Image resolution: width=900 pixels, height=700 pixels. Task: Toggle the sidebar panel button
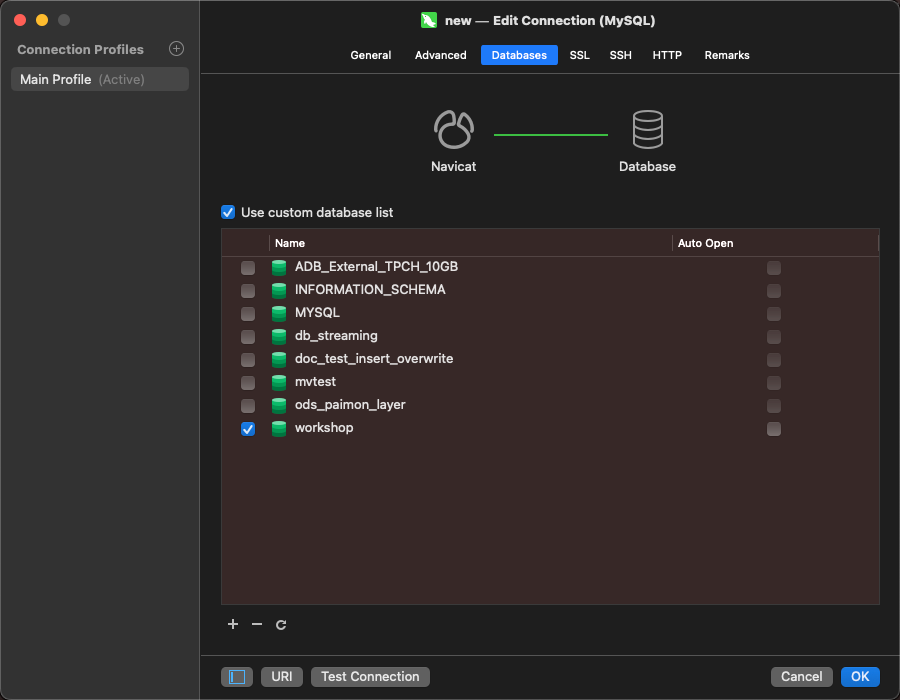point(237,677)
